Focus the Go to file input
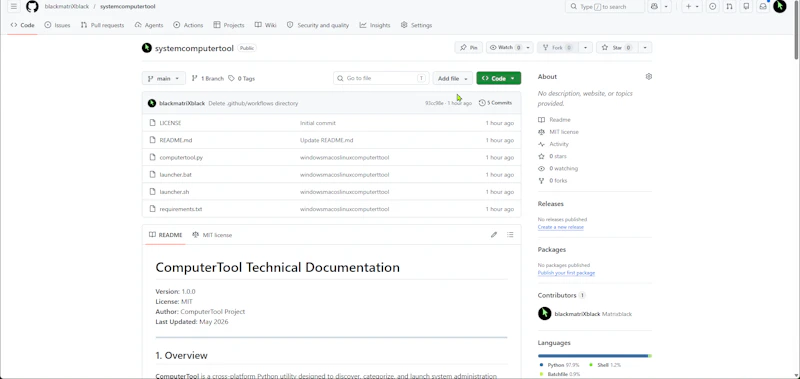Screen dimensions: 800x379 click(x=381, y=78)
